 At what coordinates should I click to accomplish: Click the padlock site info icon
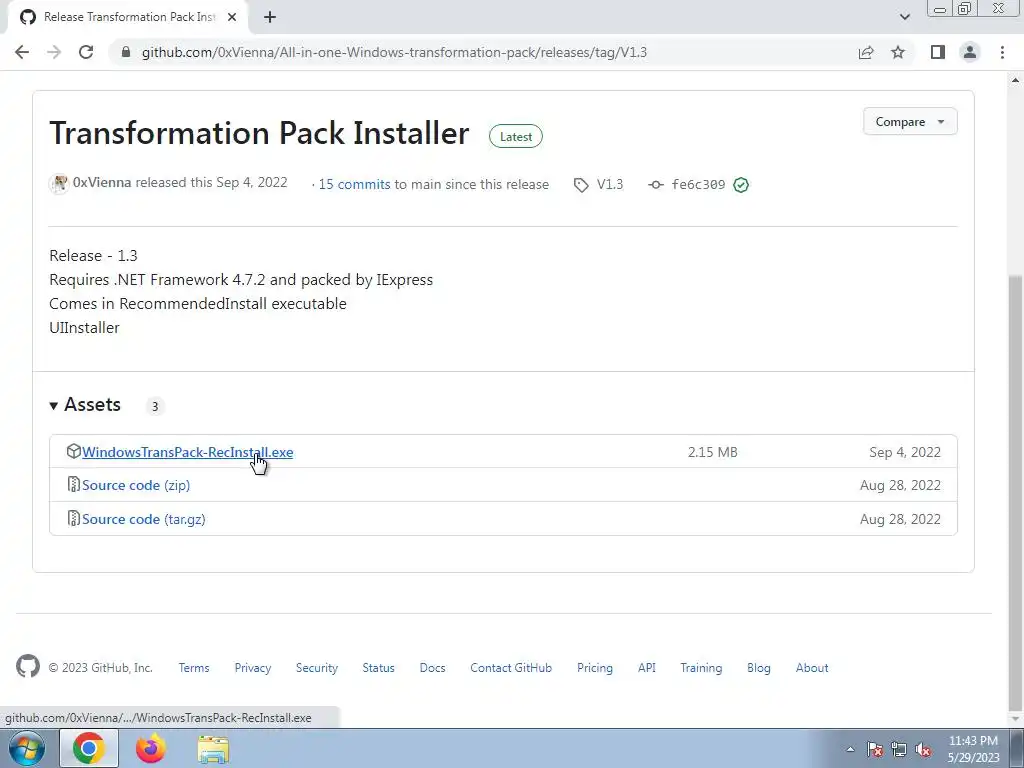click(x=126, y=52)
